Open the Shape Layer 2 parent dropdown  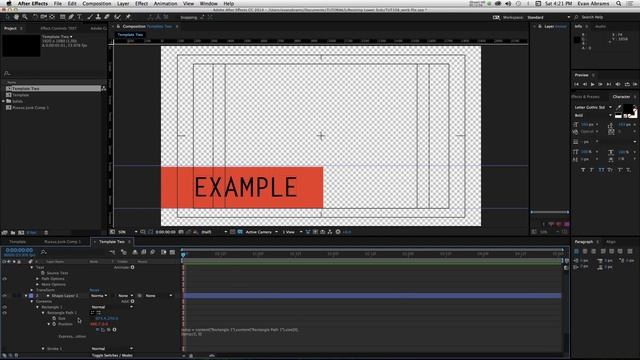tap(158, 296)
